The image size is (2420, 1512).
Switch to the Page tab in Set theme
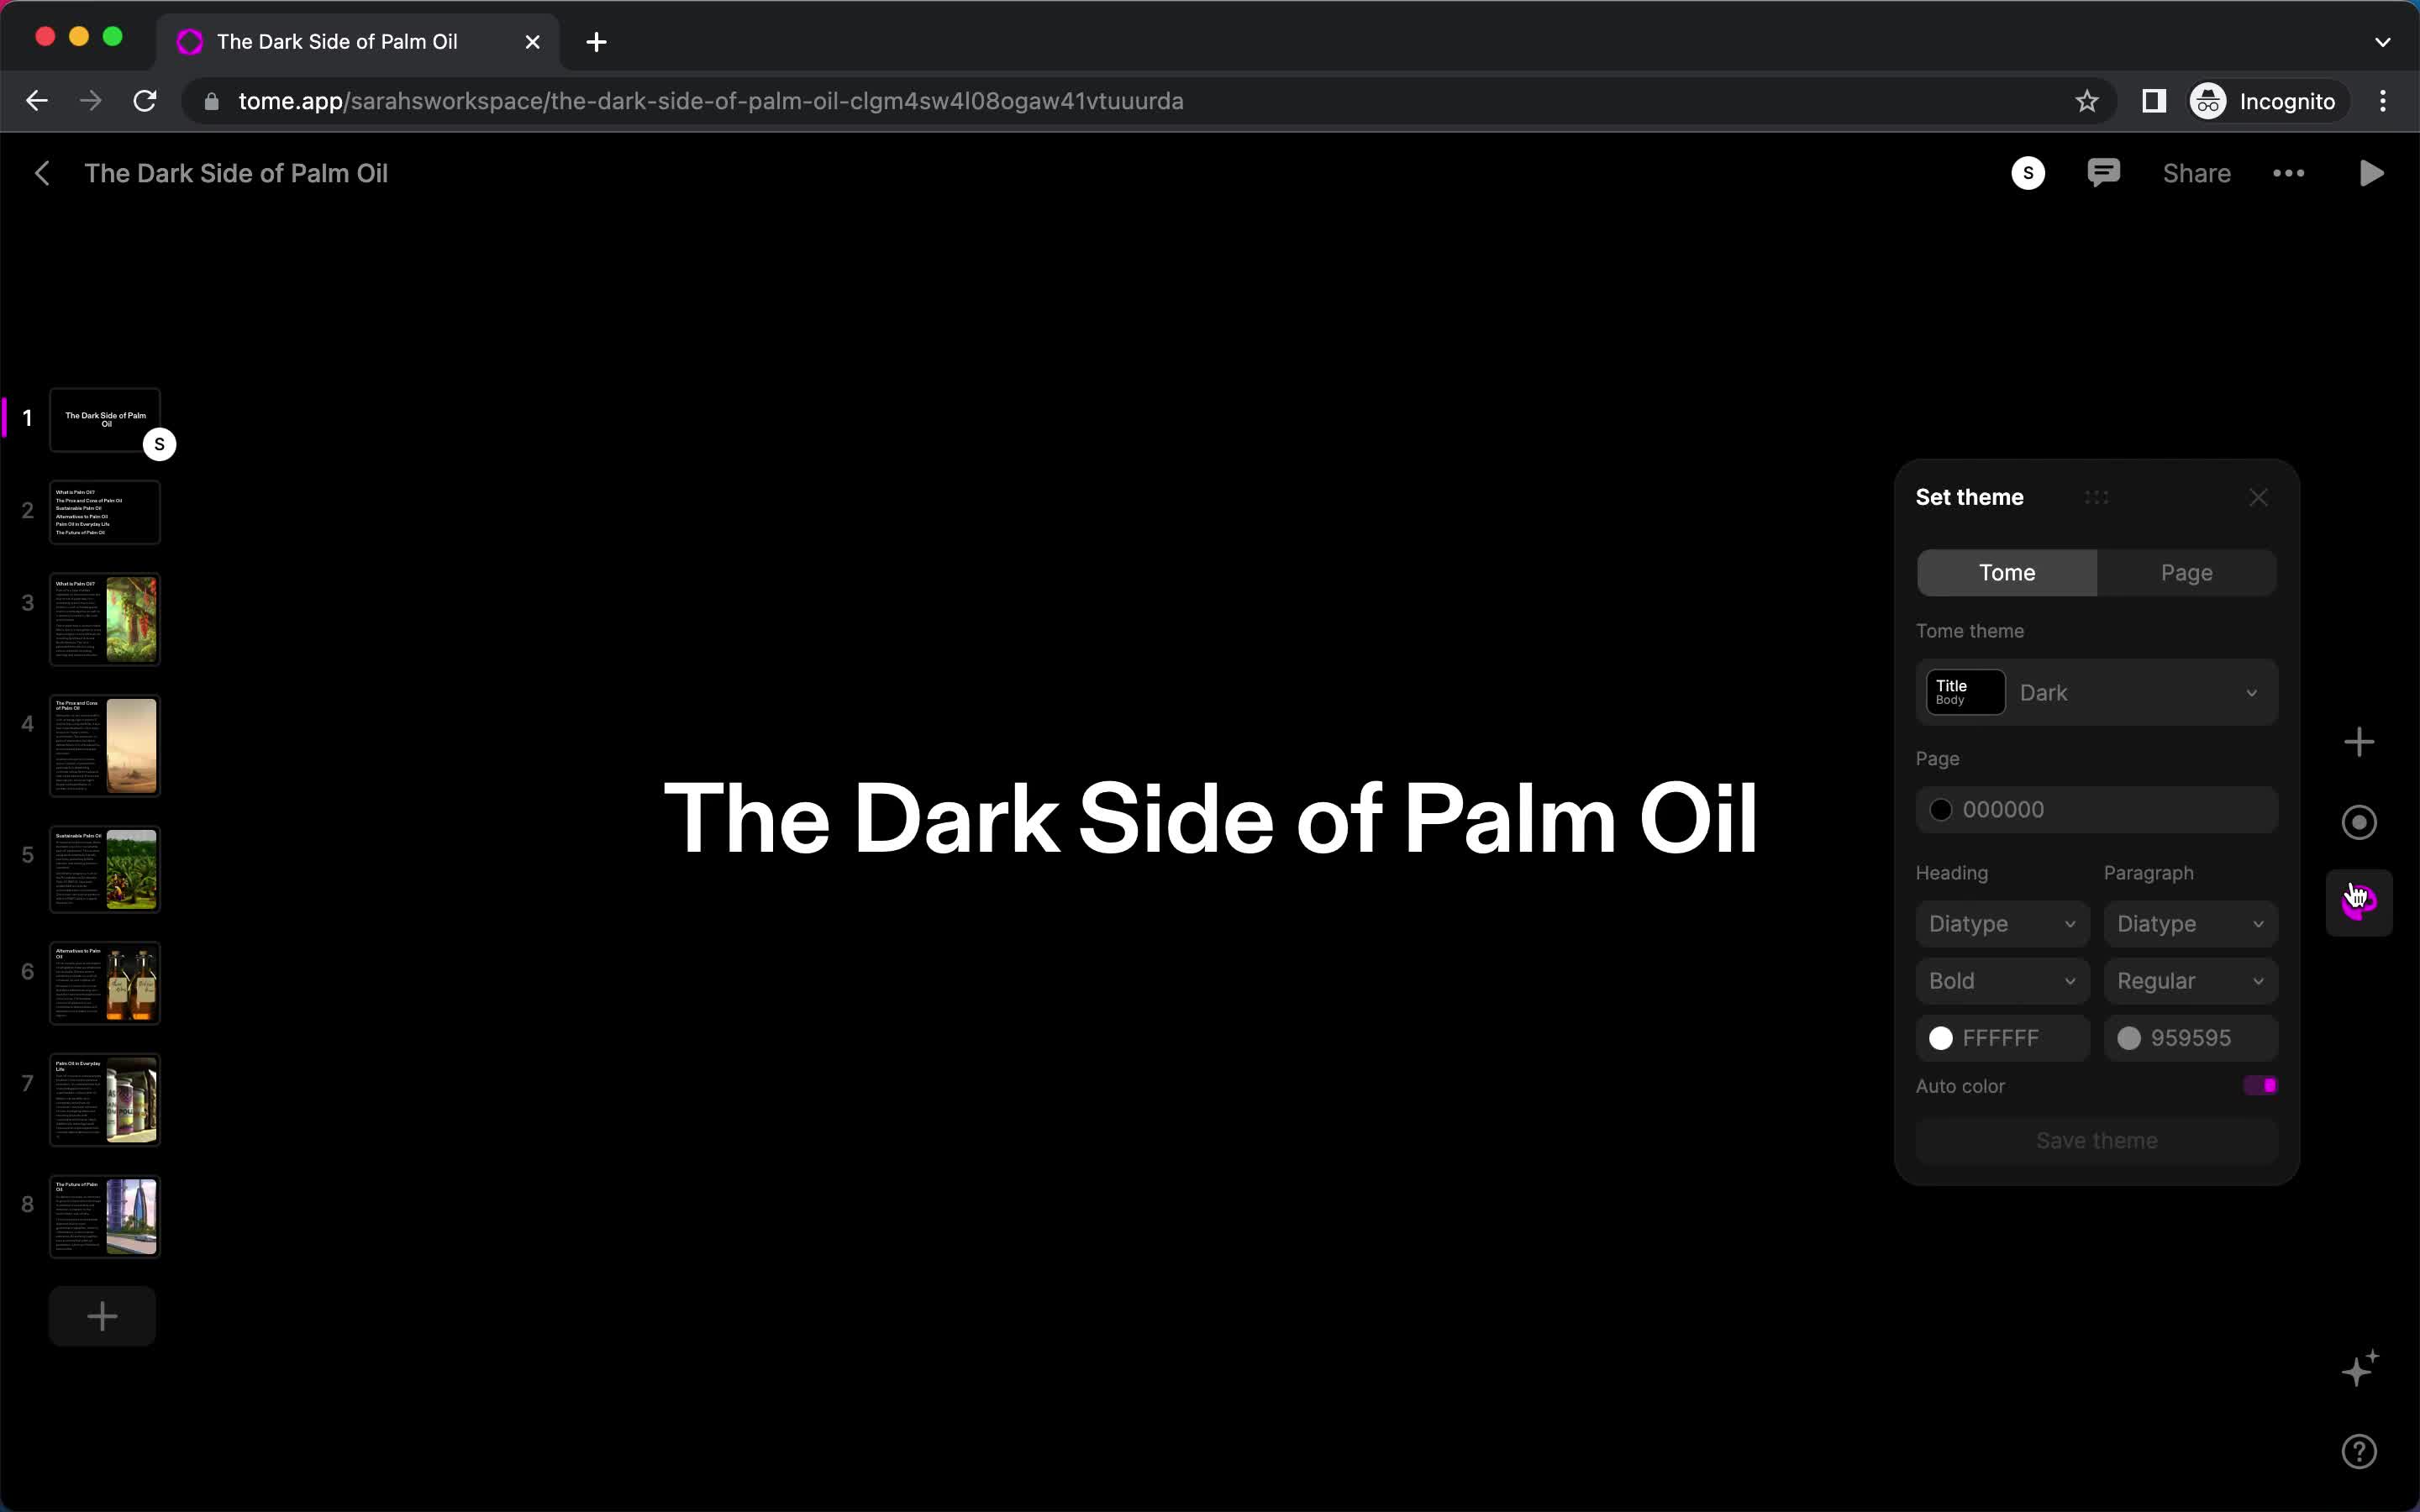pos(2185,571)
